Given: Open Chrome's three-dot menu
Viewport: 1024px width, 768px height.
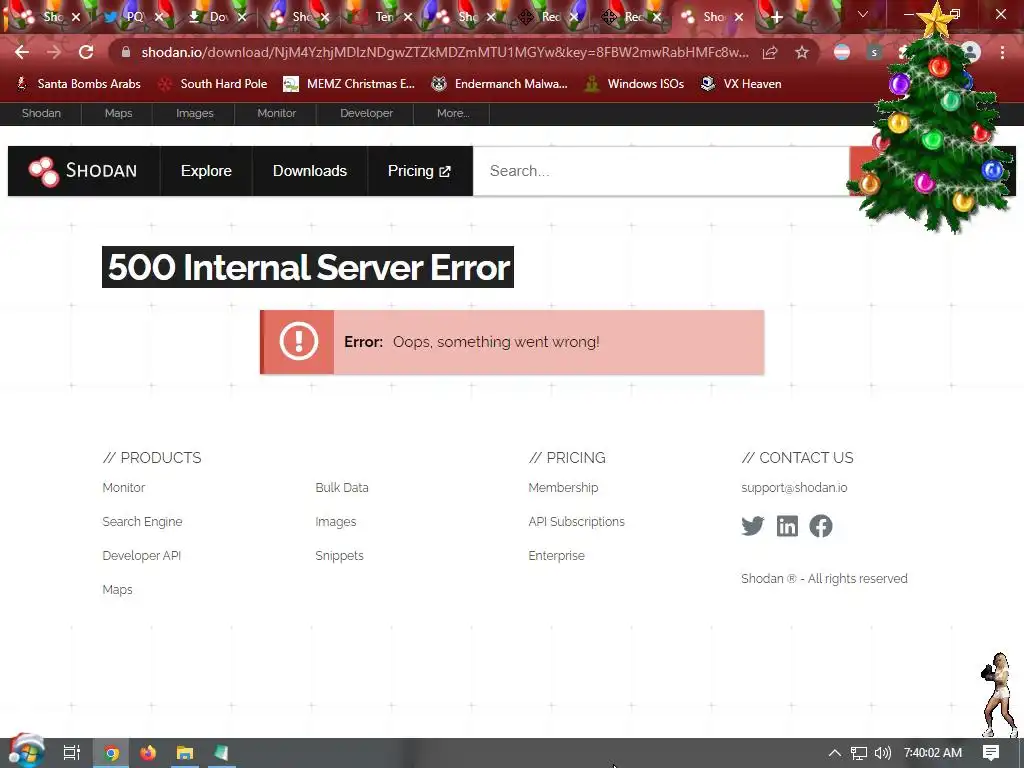Looking at the screenshot, I should pos(1002,52).
